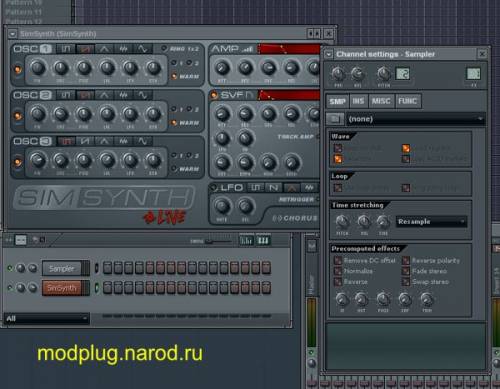Select sine waveform for OSC 2
Image resolution: width=500 pixels, height=389 pixels.
(143, 95)
